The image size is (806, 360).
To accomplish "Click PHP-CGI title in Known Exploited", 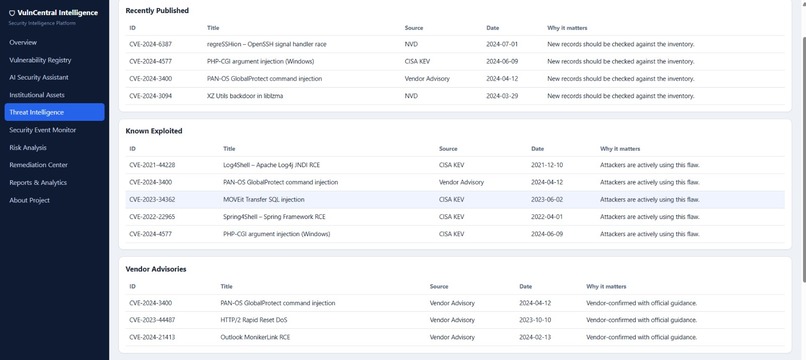I will coord(277,234).
